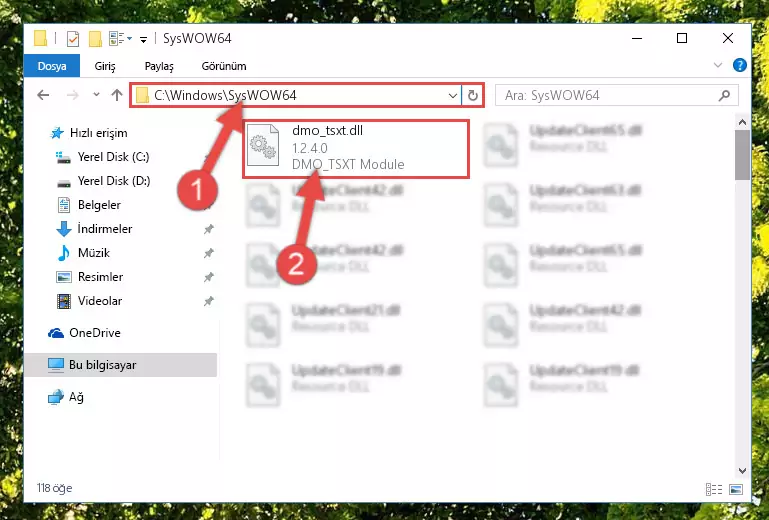Click the yellow folder icon in address bar

point(142,95)
